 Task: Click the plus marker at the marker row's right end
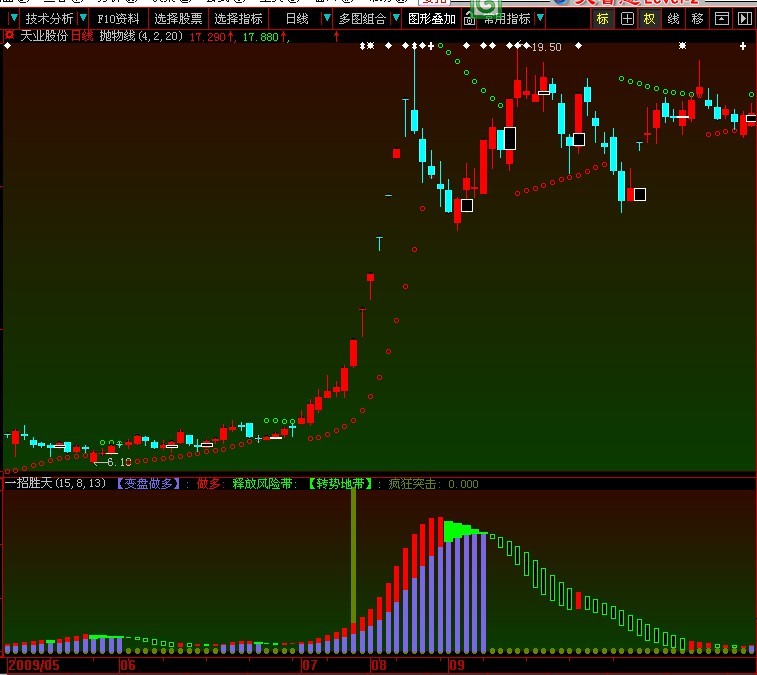[x=743, y=46]
